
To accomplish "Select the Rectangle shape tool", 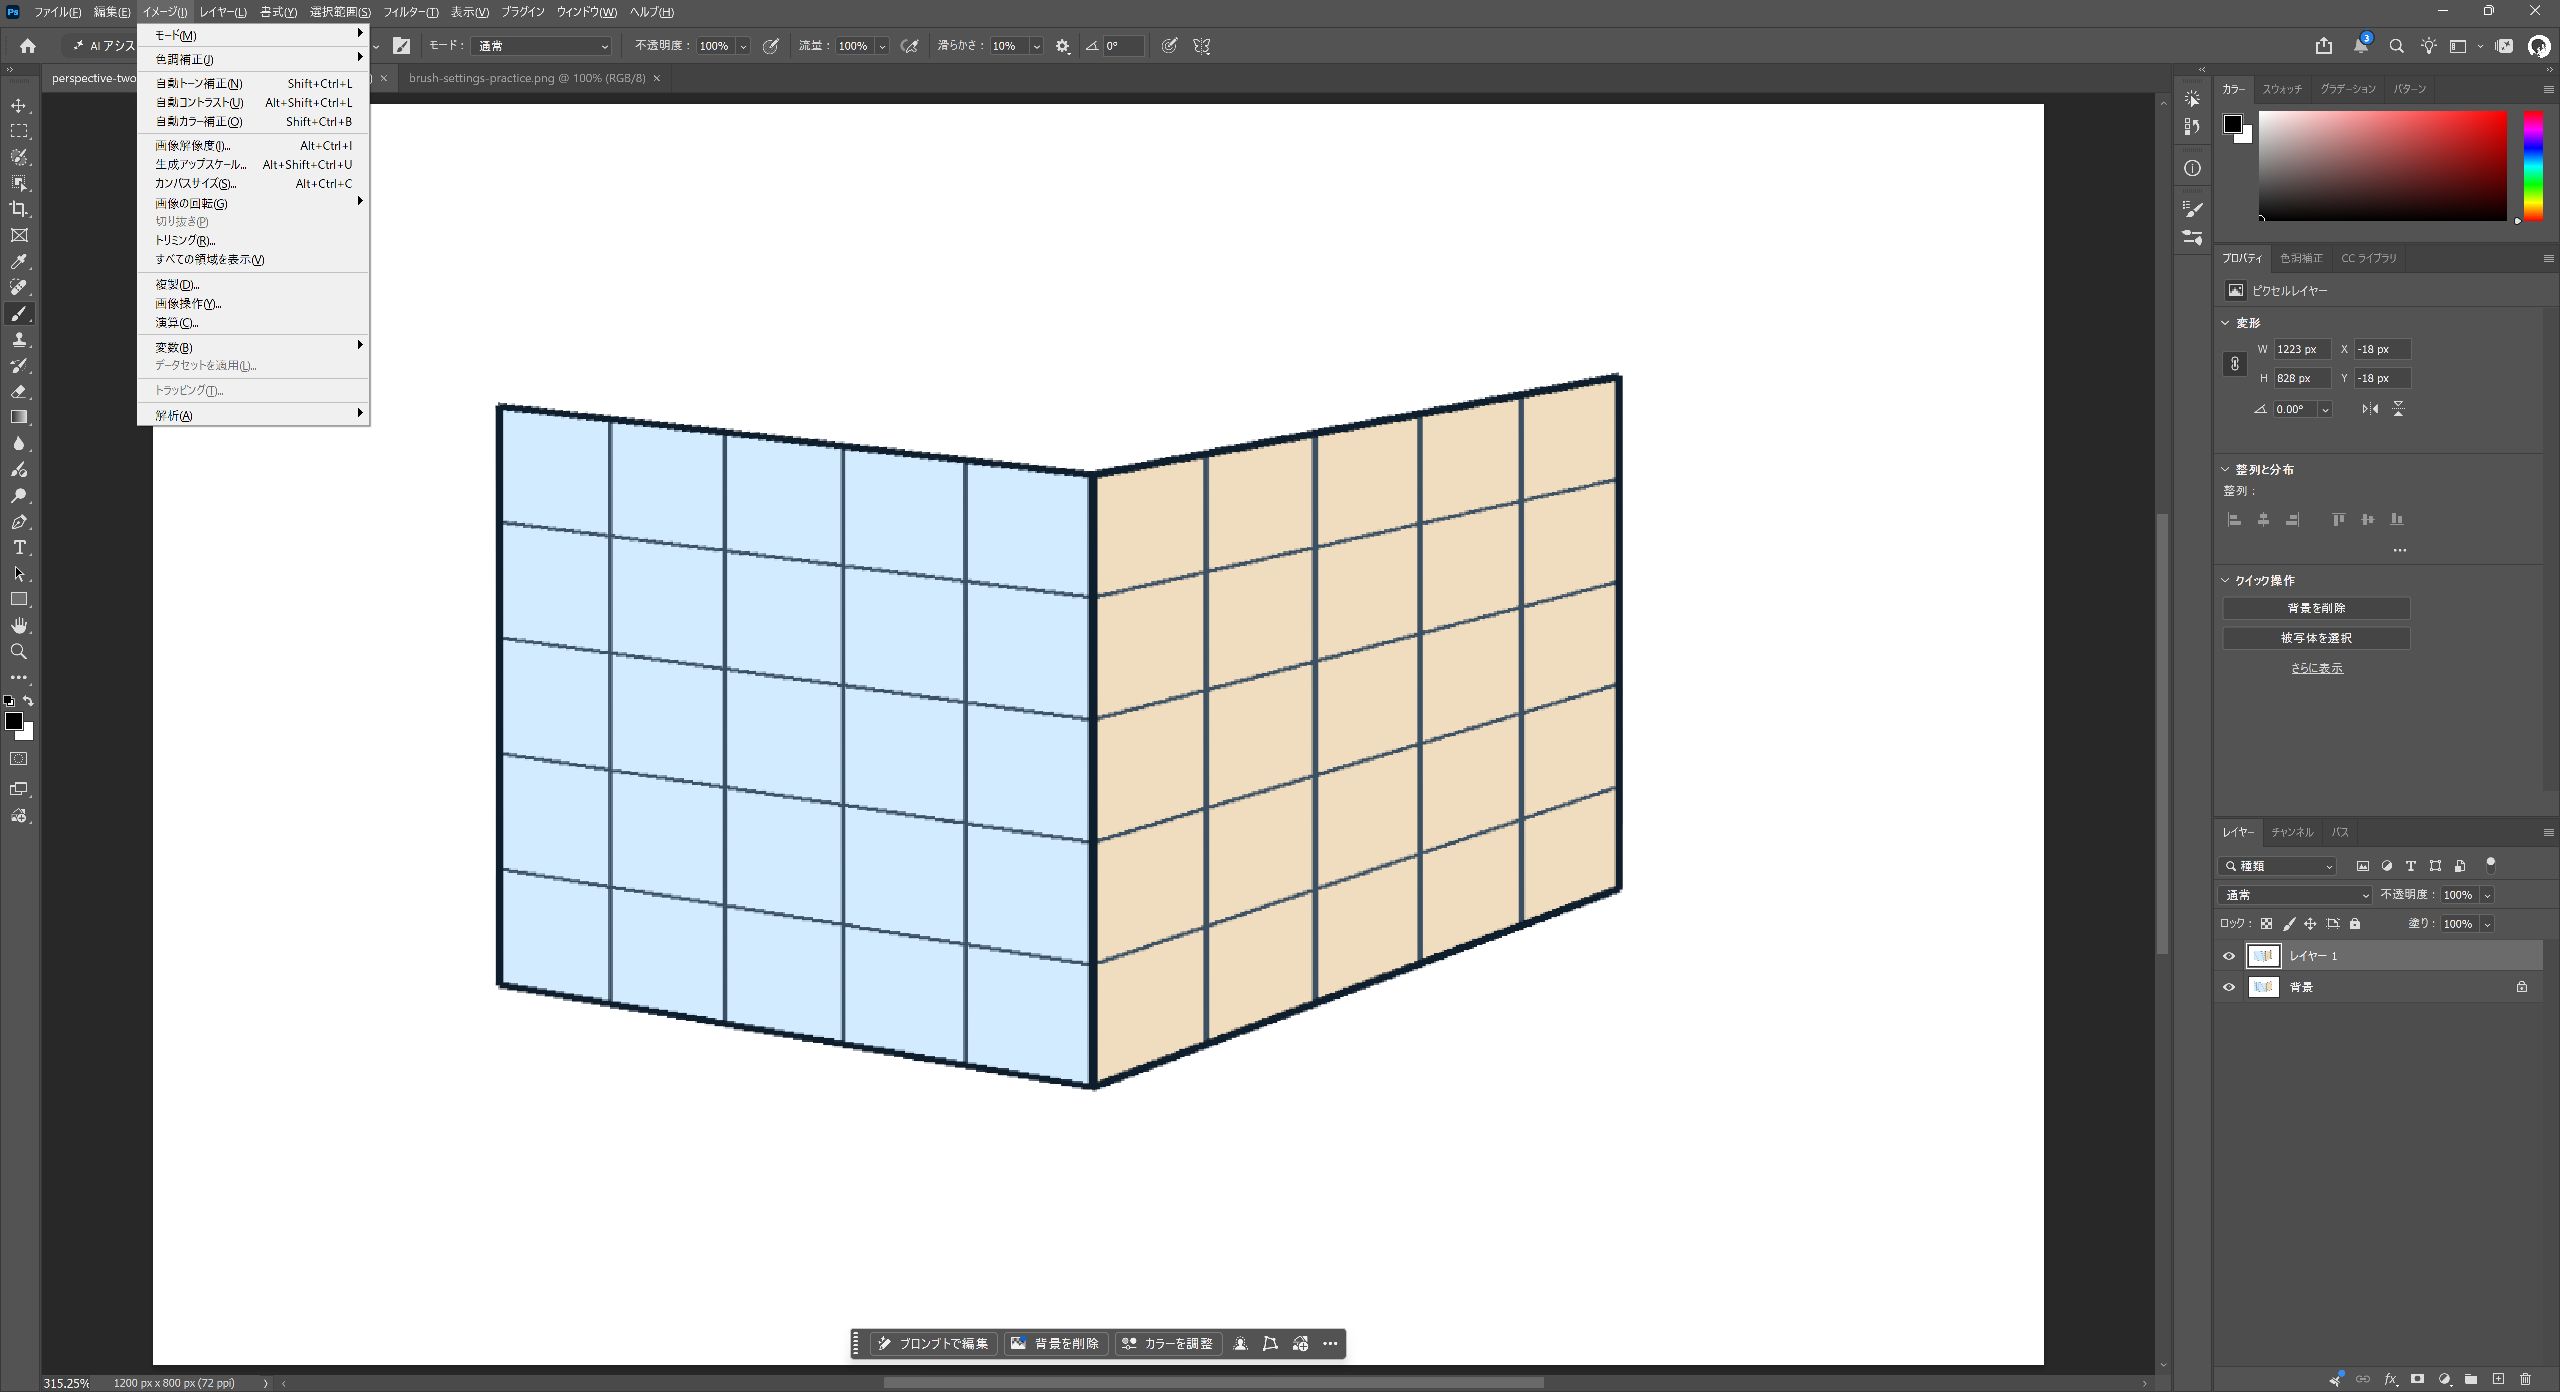I will pos(19,600).
